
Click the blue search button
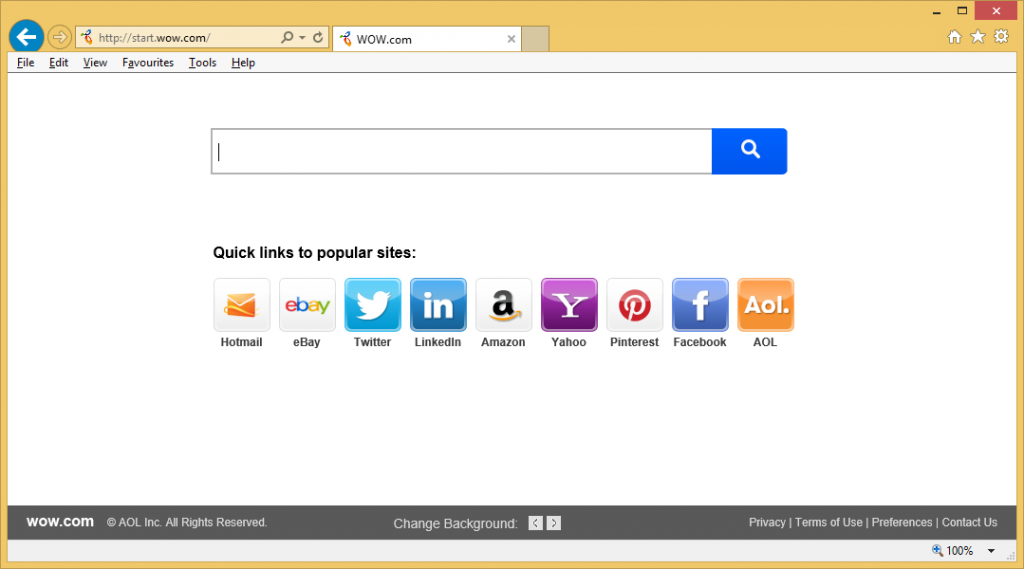750,152
